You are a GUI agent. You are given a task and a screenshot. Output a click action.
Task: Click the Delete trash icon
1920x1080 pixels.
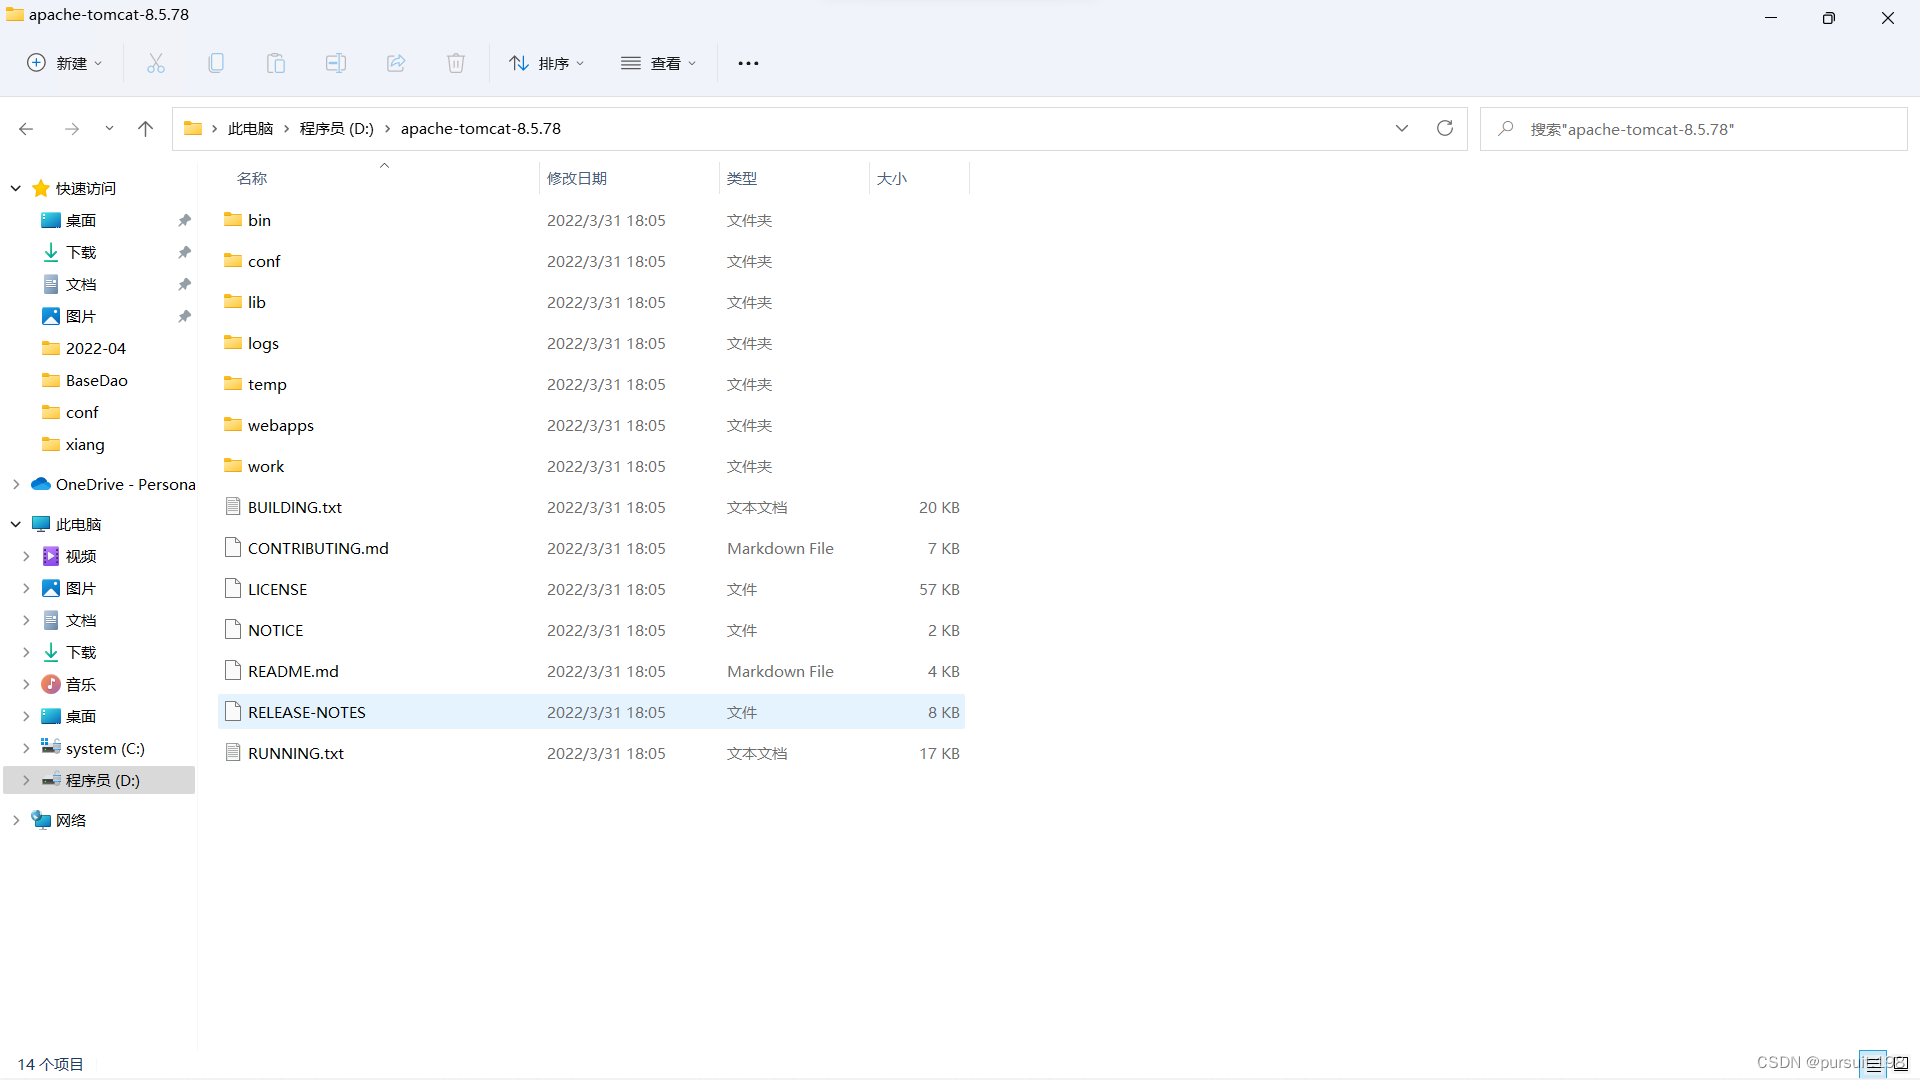pyautogui.click(x=456, y=63)
